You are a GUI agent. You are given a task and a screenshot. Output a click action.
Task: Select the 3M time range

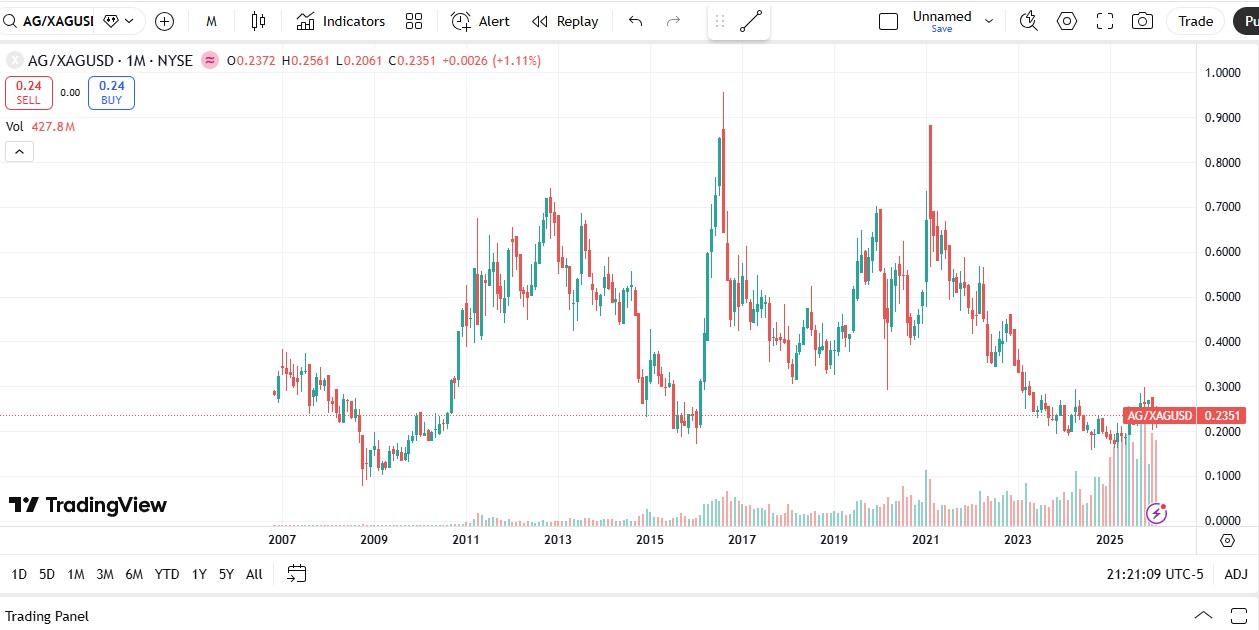click(x=105, y=574)
